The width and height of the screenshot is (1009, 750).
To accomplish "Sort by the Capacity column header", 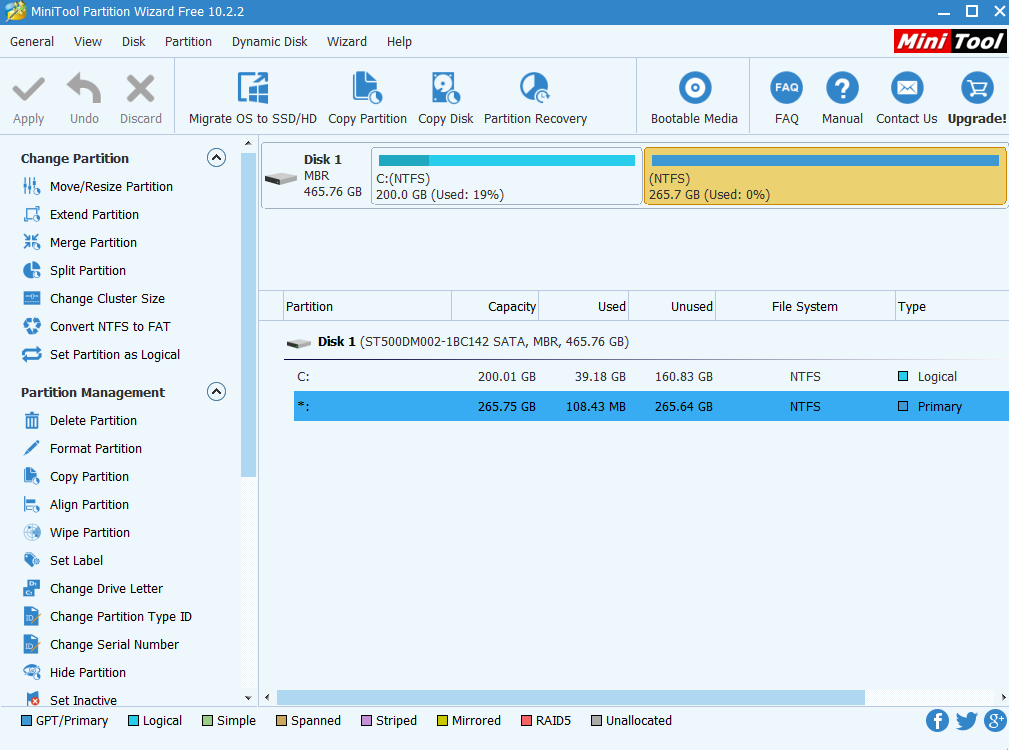I will tap(495, 307).
